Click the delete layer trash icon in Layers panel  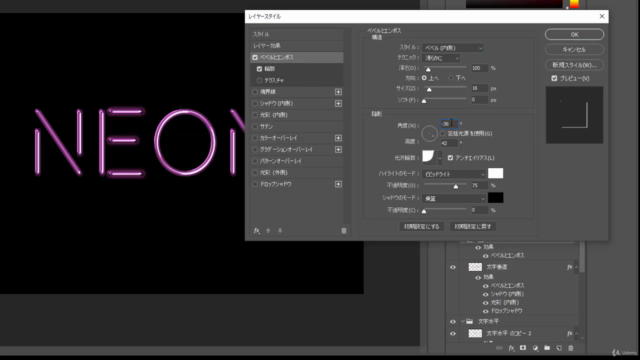(571, 348)
